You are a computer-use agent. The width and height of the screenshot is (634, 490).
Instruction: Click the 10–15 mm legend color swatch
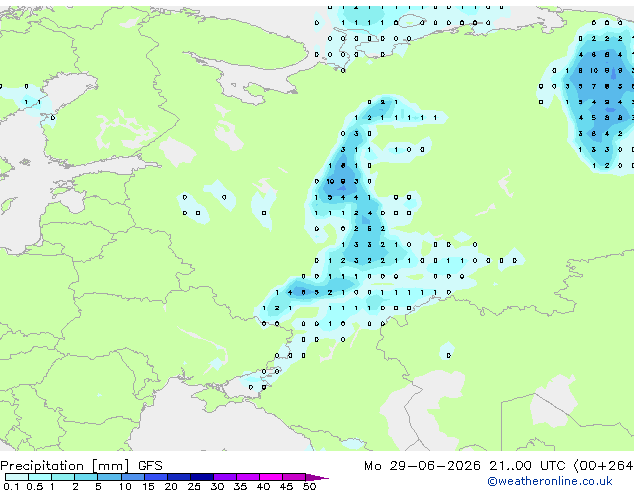tap(133, 477)
